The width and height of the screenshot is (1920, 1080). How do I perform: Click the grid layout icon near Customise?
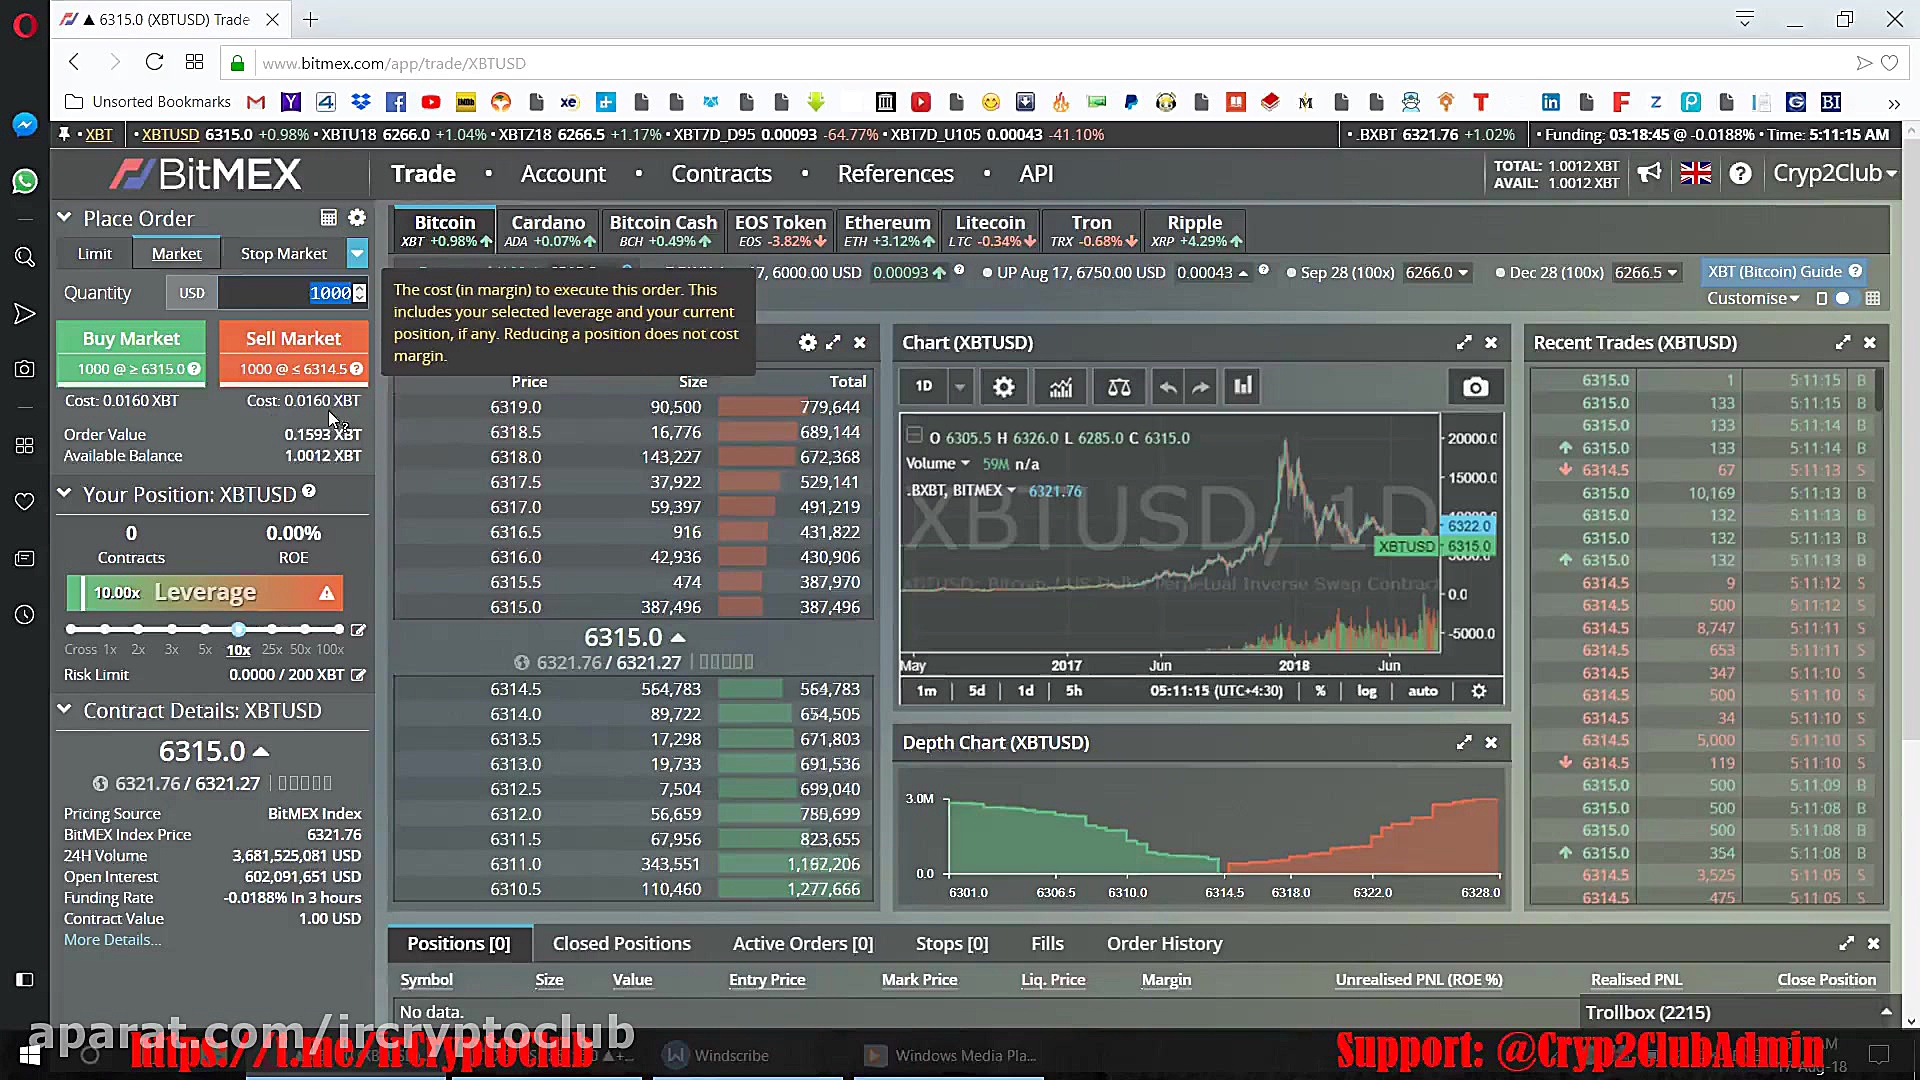1873,298
